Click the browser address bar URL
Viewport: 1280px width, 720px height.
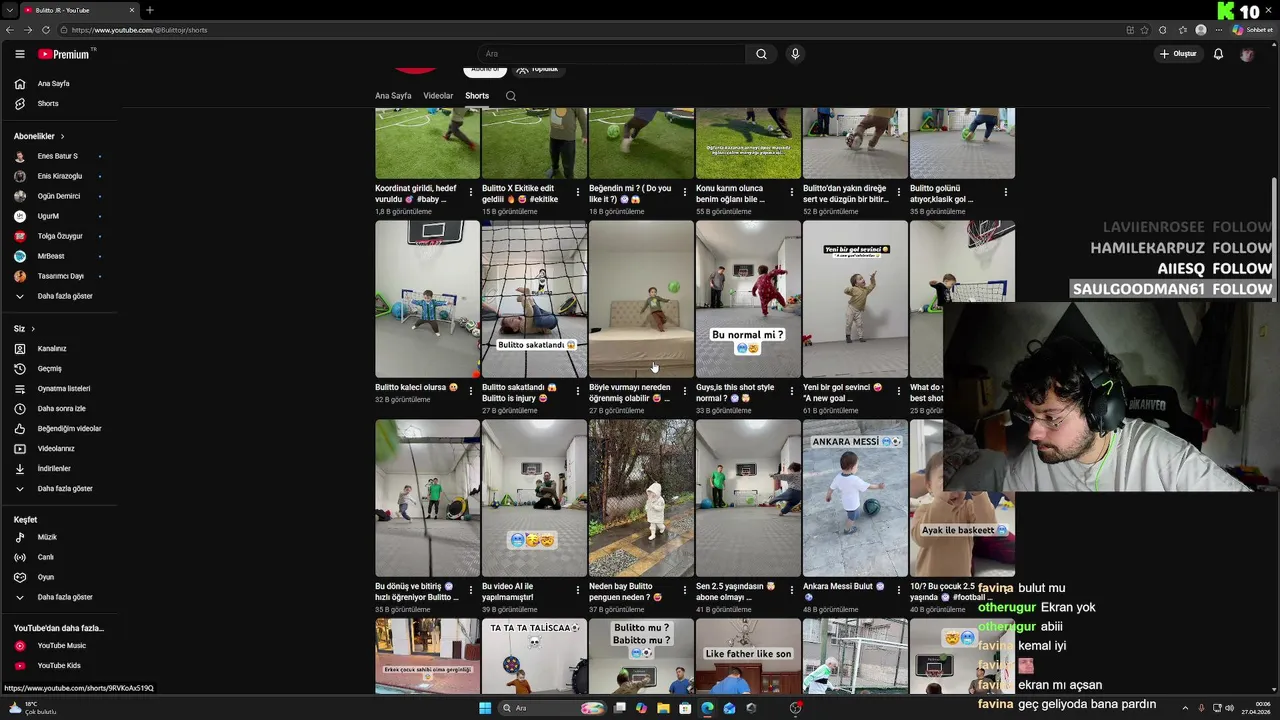click(x=140, y=30)
